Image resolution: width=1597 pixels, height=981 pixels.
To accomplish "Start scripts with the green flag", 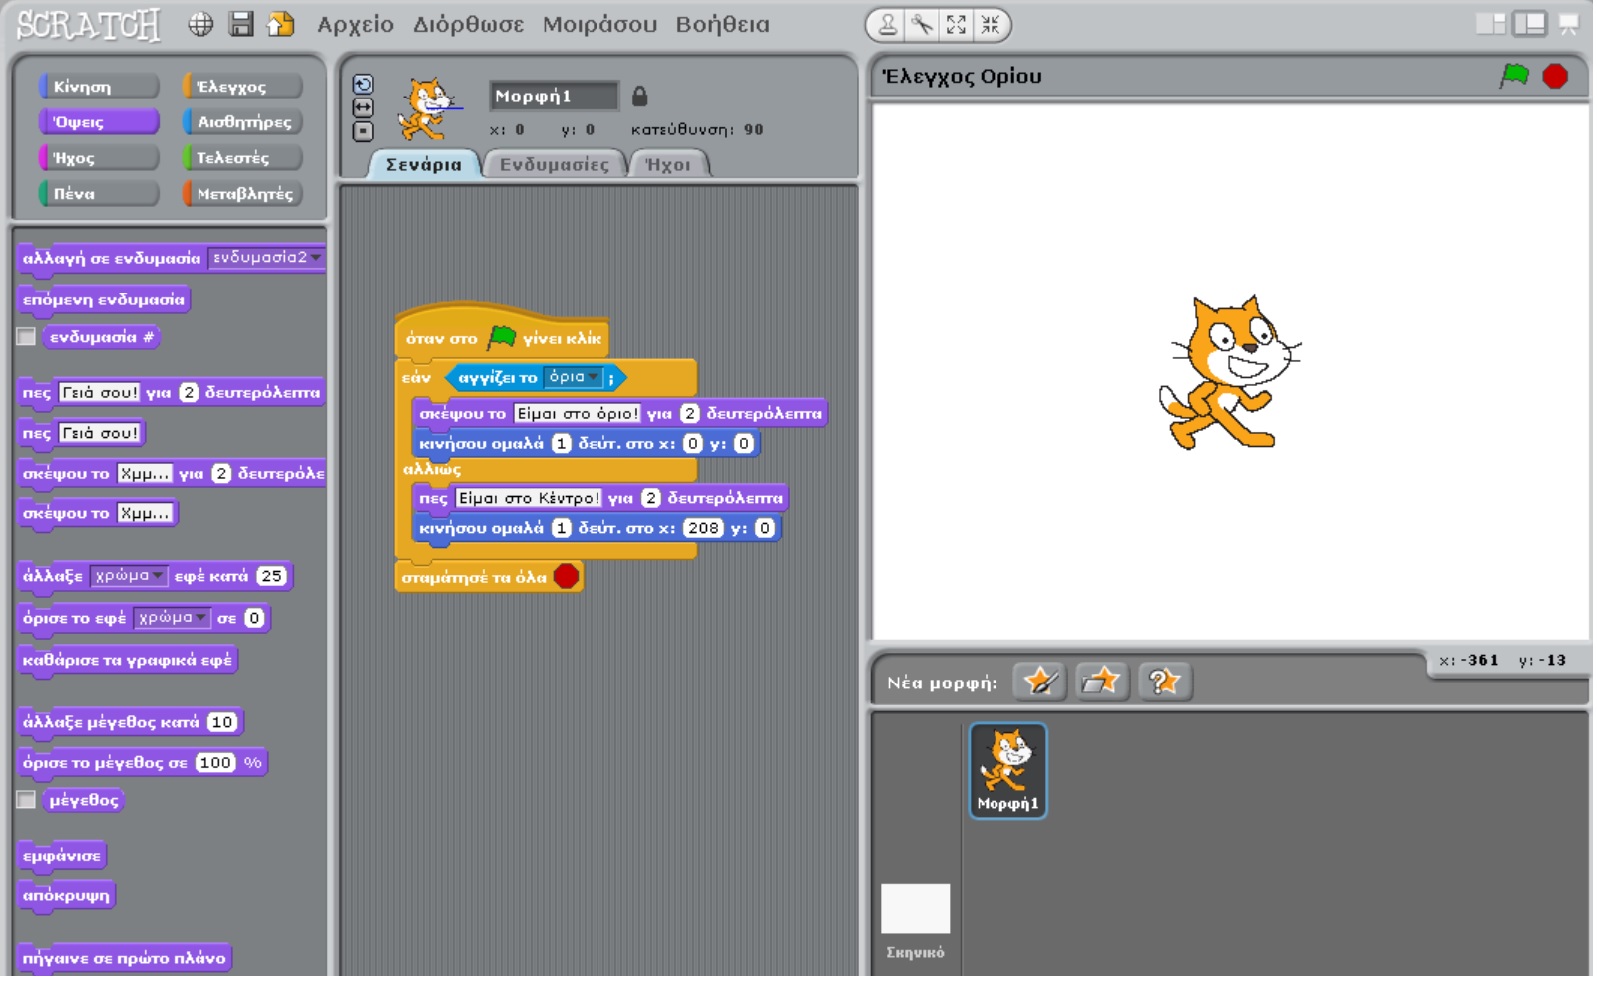I will click(1515, 76).
